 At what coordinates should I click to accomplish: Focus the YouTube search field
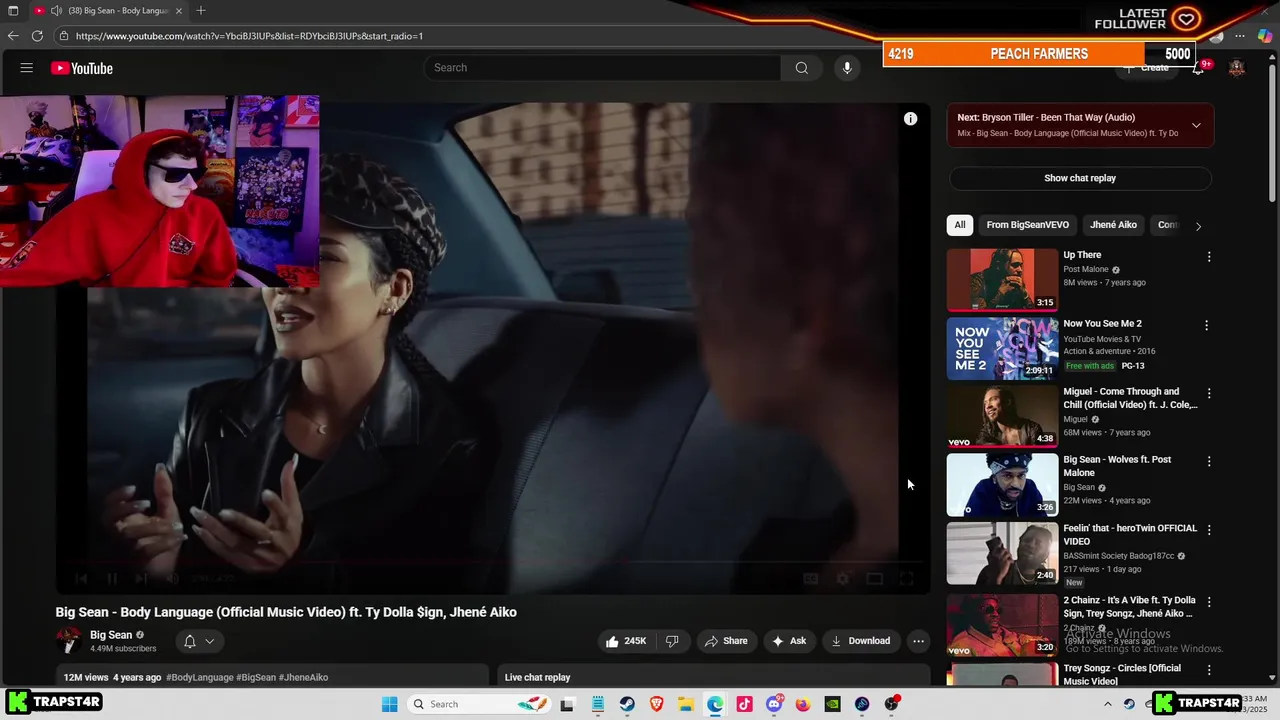(602, 68)
